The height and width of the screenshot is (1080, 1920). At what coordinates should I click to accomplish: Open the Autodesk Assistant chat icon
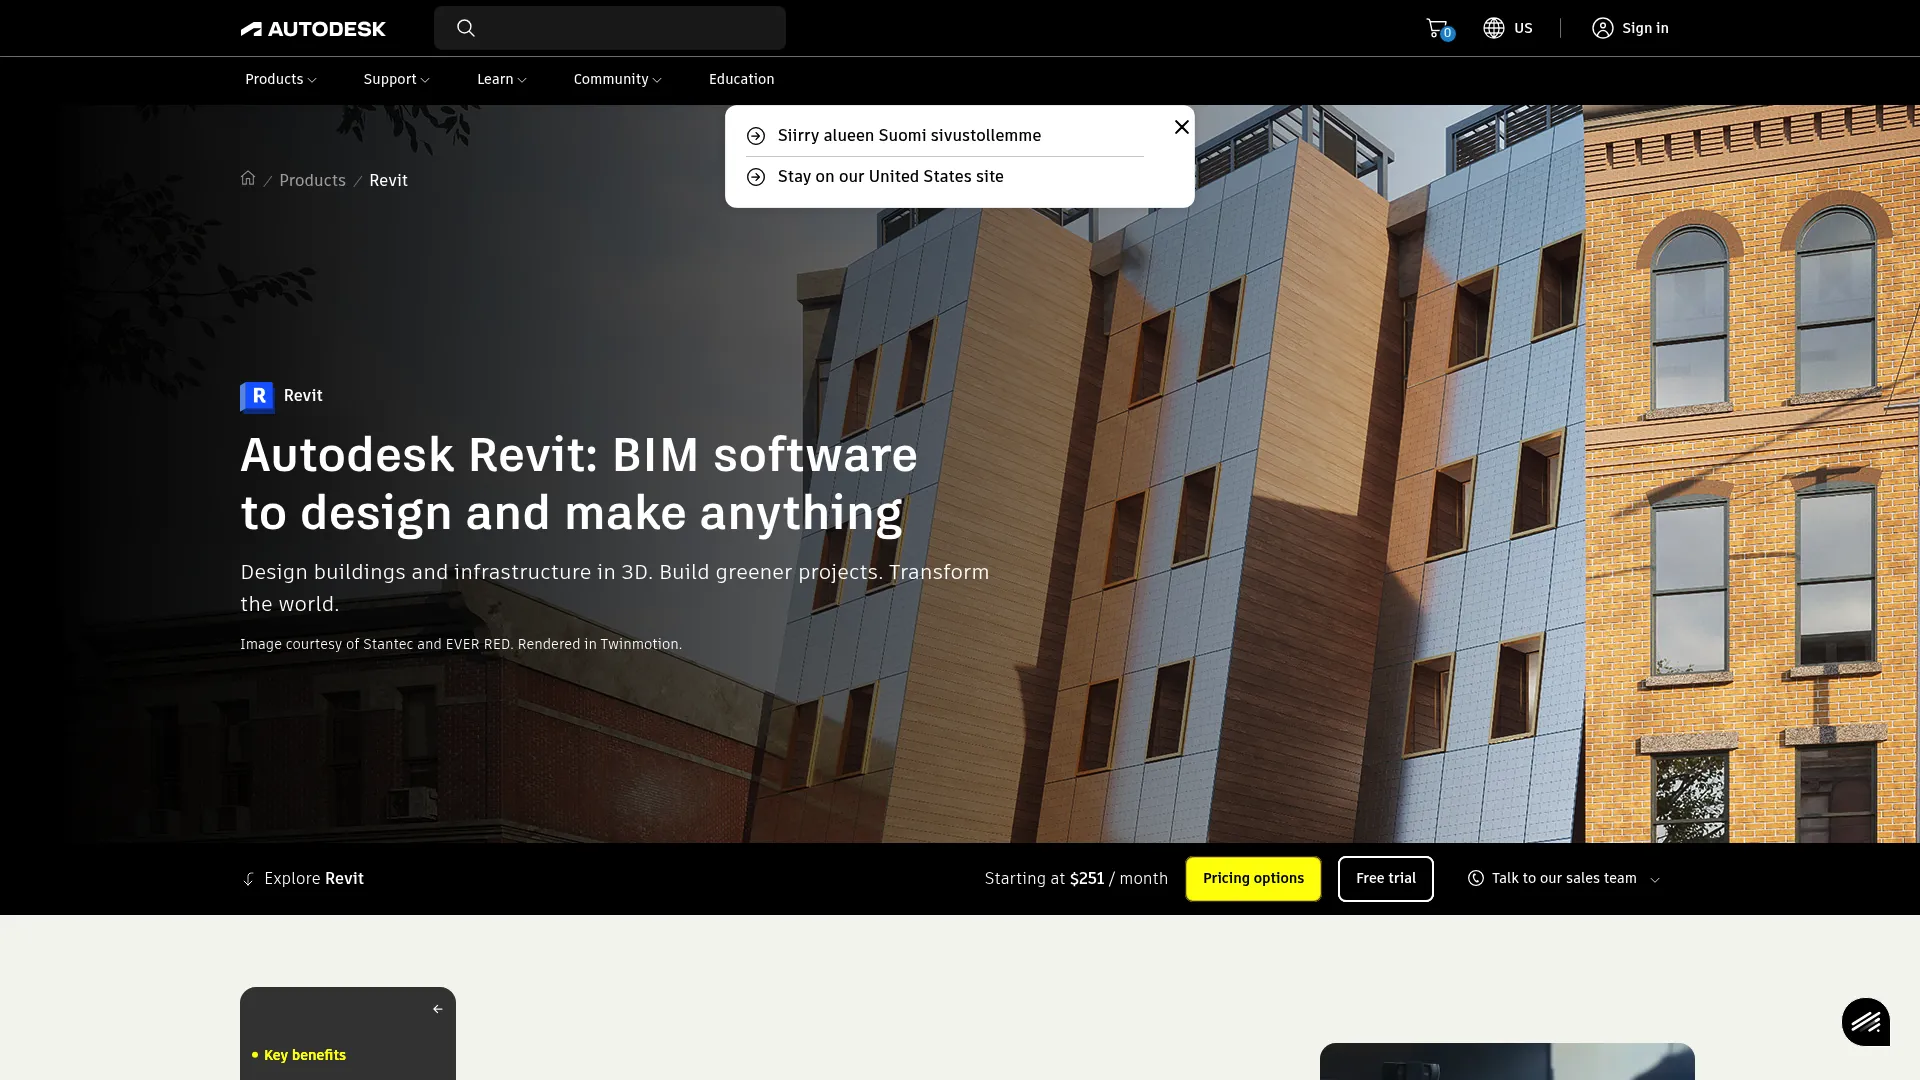(x=1866, y=1022)
